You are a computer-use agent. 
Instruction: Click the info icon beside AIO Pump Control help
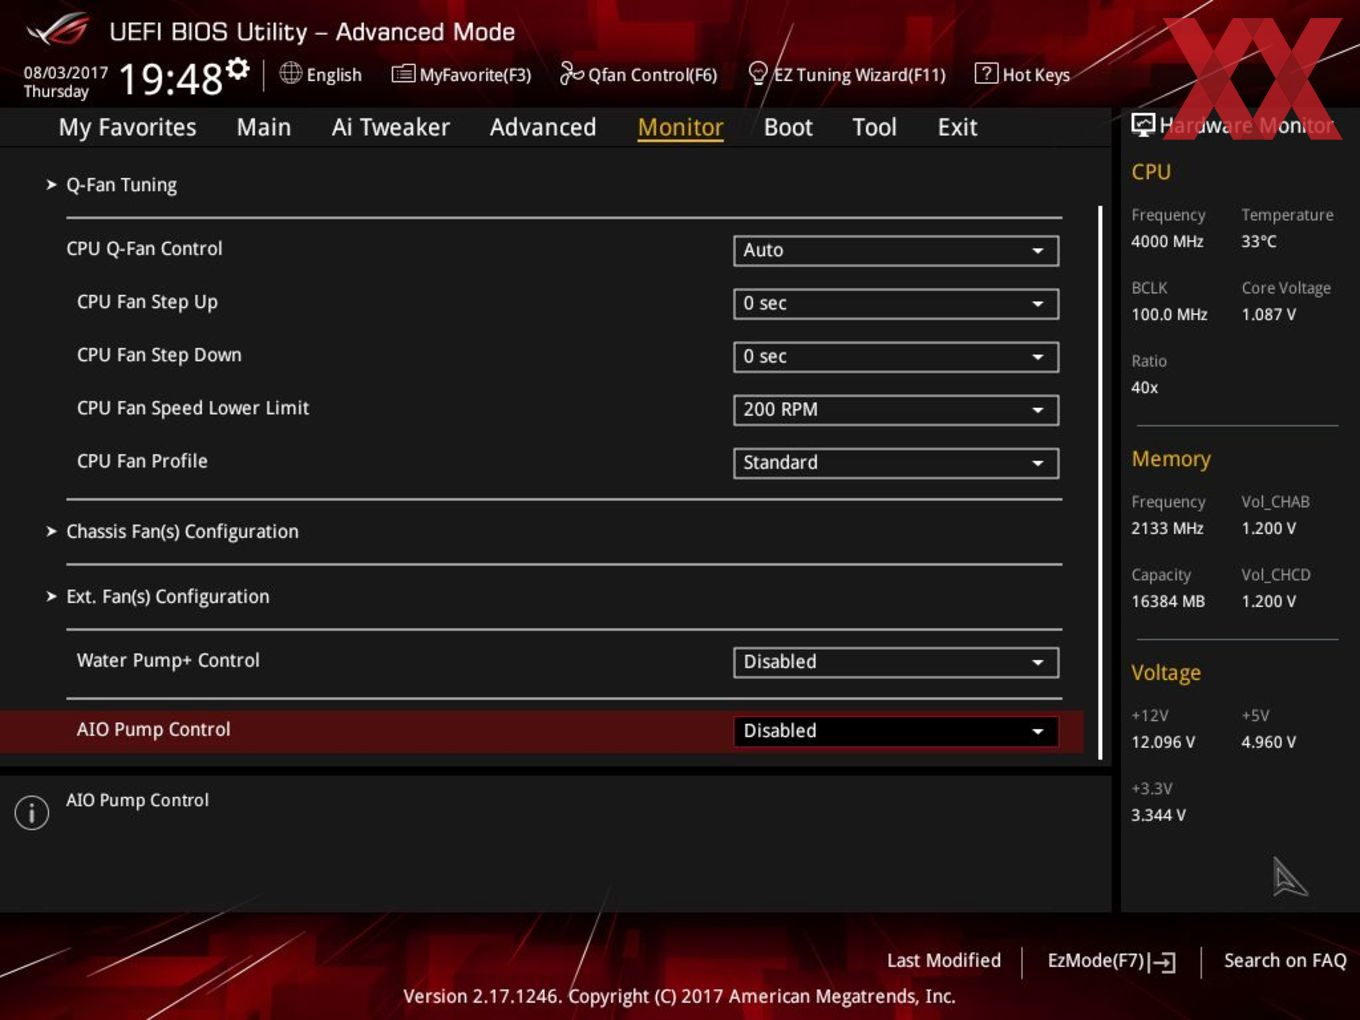pos(32,812)
